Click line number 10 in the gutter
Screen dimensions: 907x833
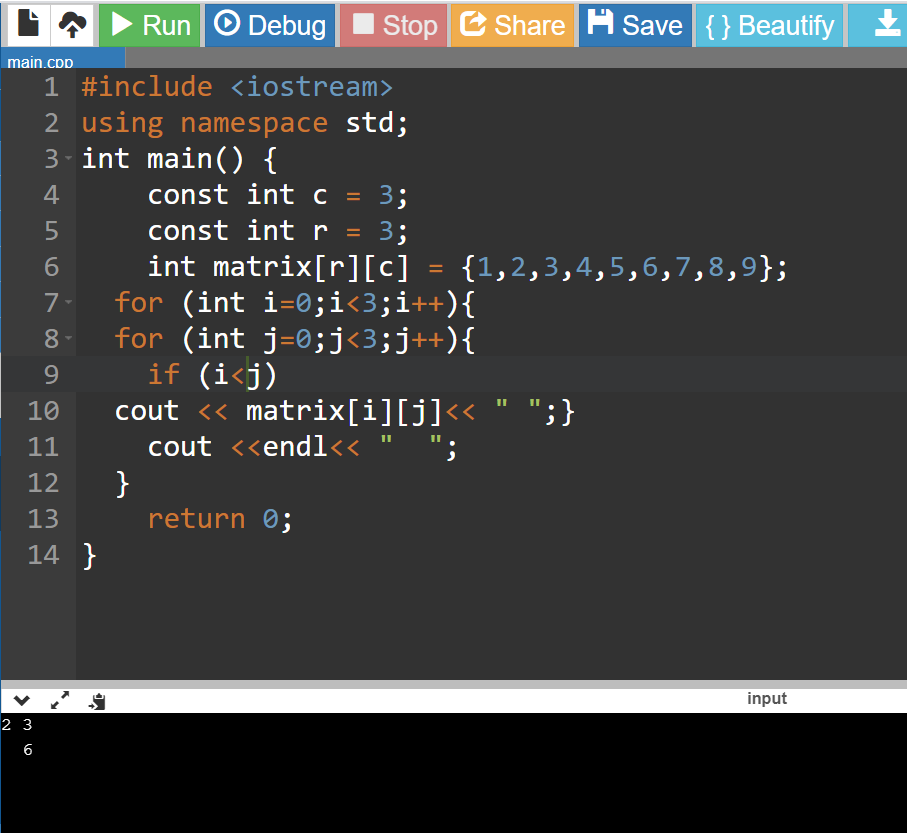coord(43,411)
